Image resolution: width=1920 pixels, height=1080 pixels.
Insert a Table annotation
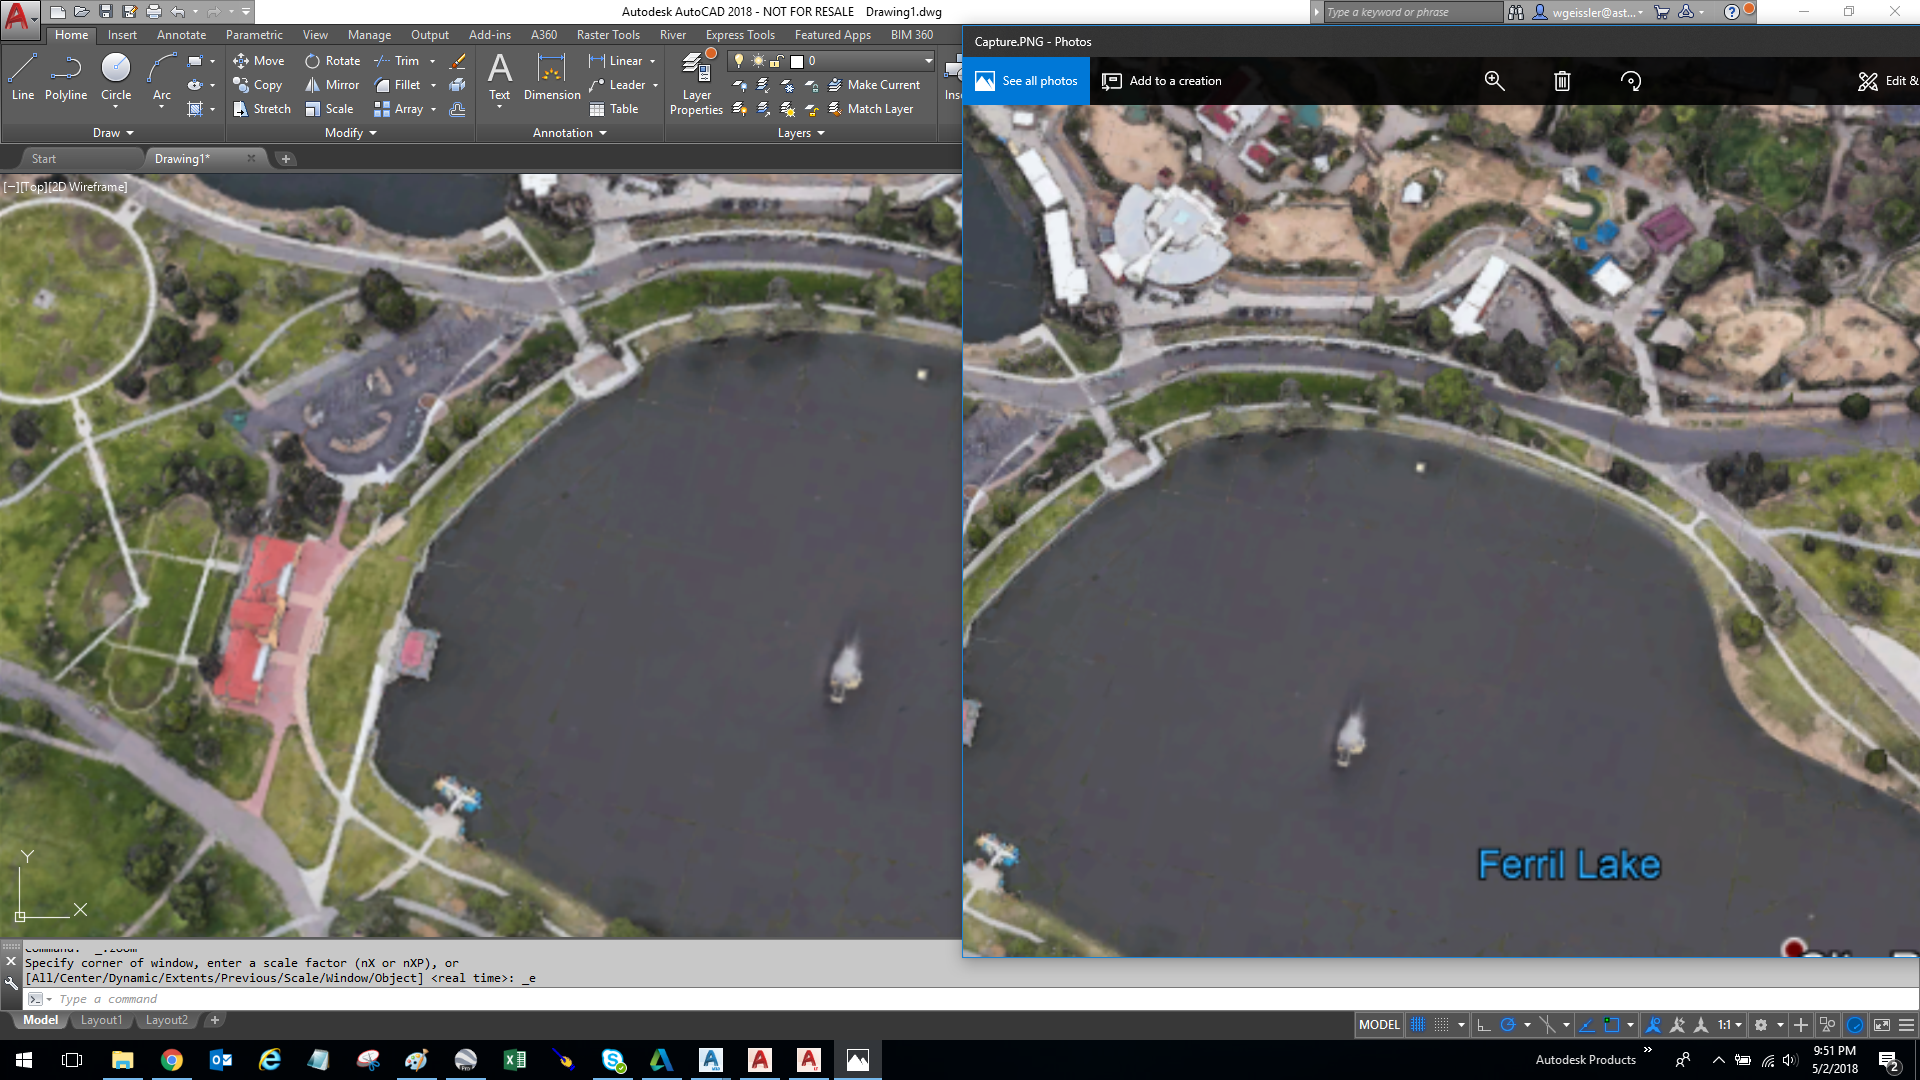coord(614,109)
